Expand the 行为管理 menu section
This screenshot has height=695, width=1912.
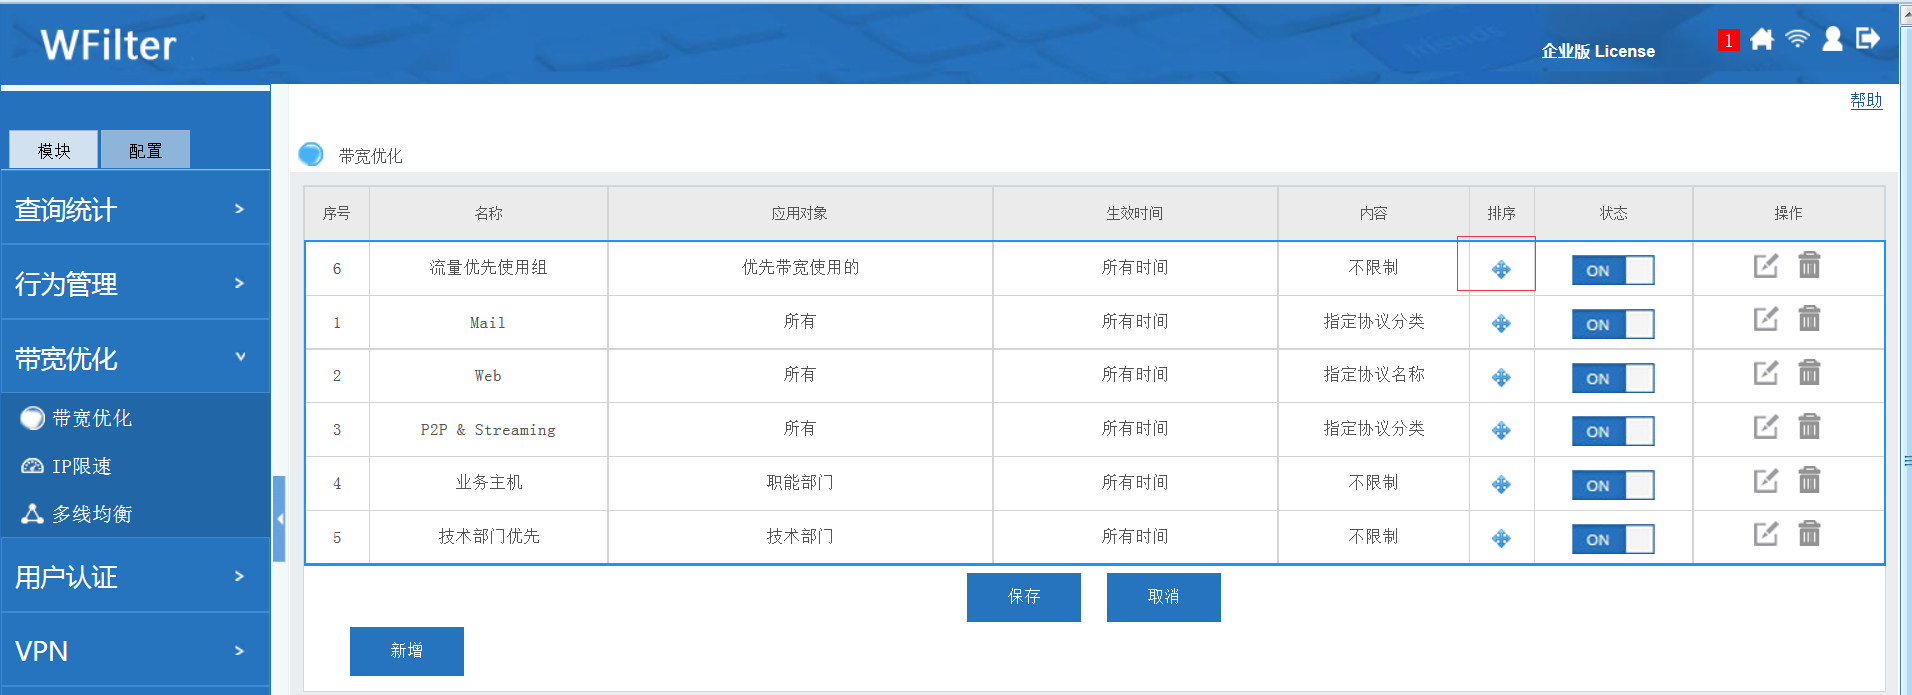click(x=135, y=284)
